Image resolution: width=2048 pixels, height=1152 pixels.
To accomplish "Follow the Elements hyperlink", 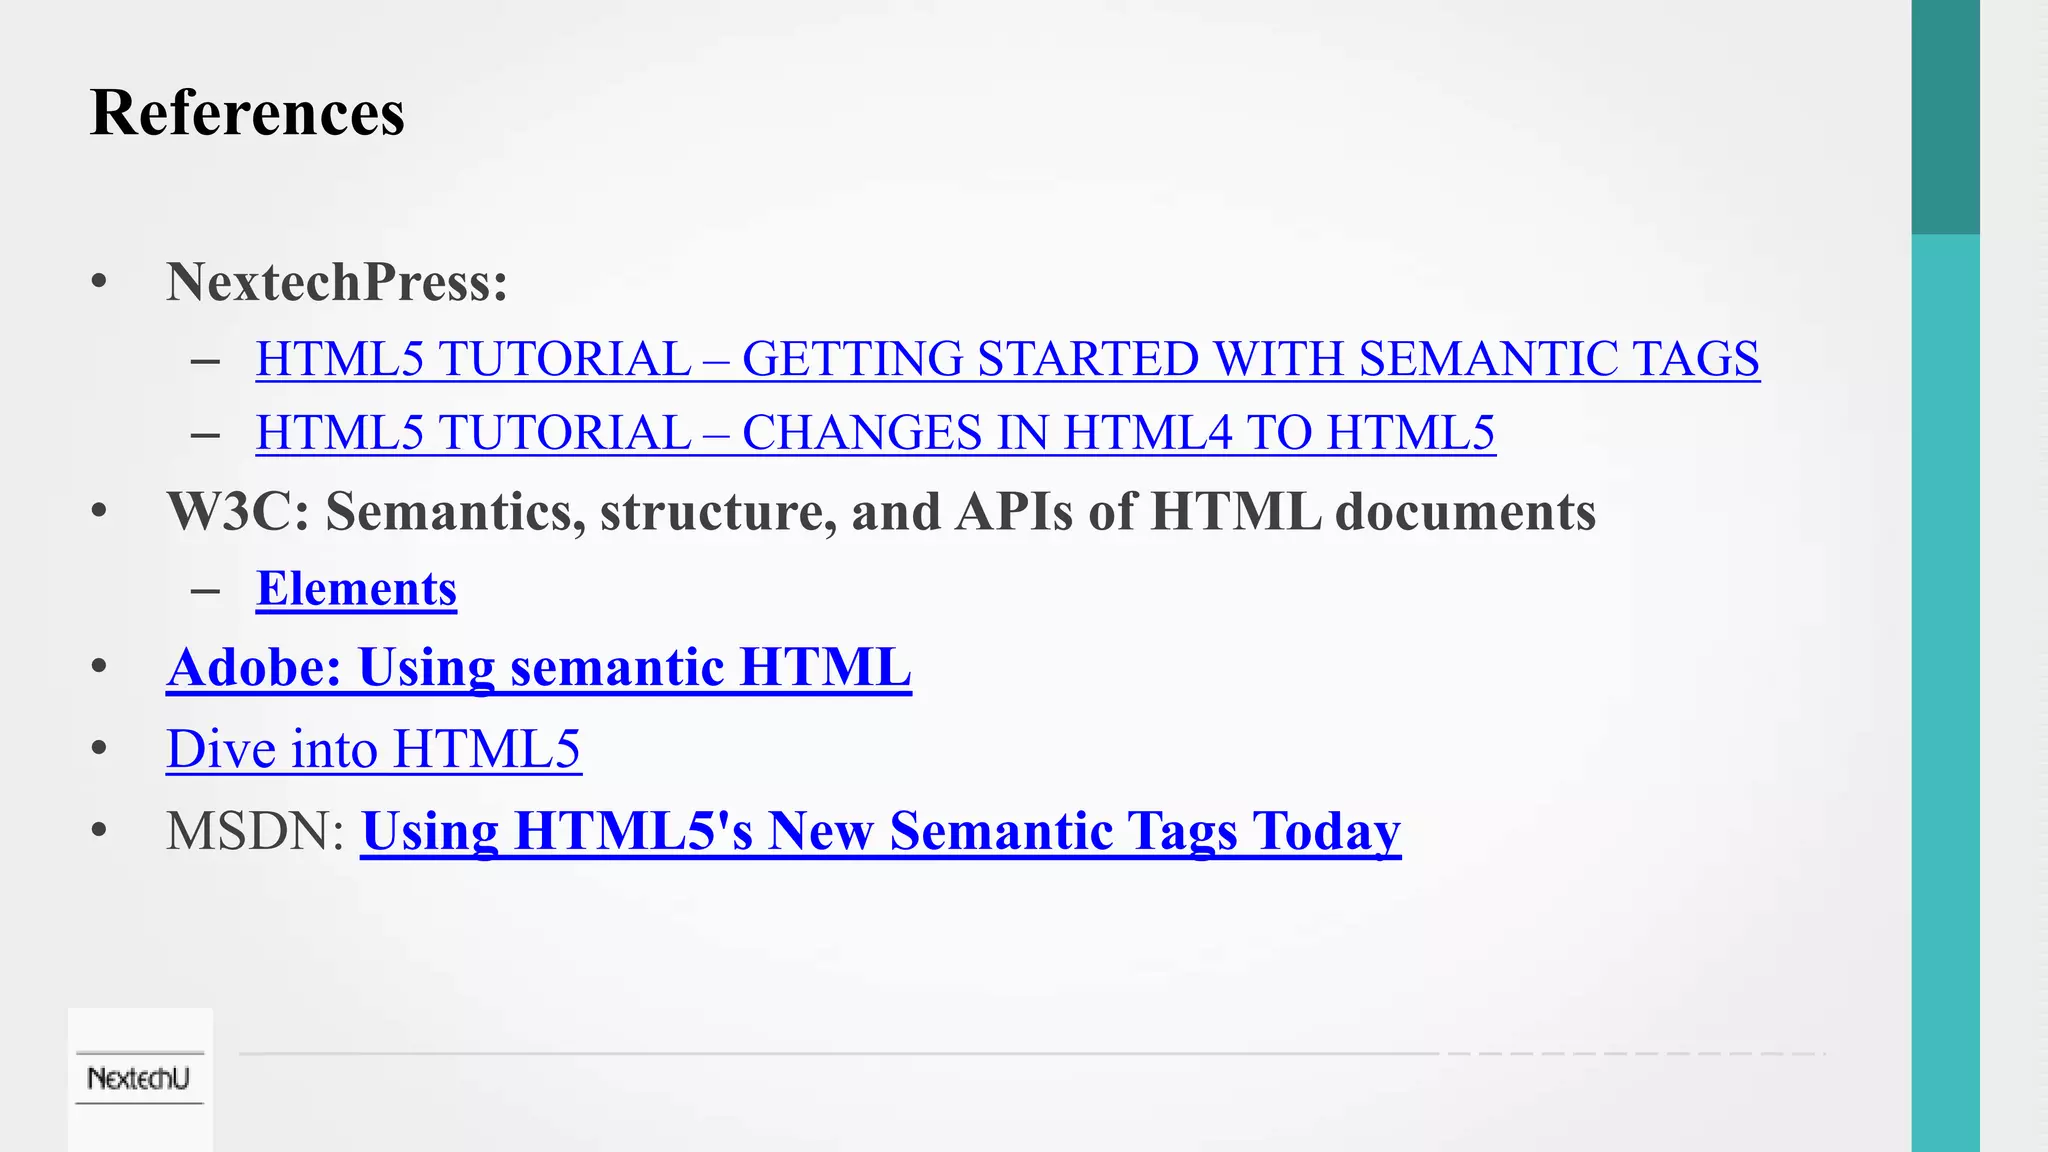I will (356, 588).
